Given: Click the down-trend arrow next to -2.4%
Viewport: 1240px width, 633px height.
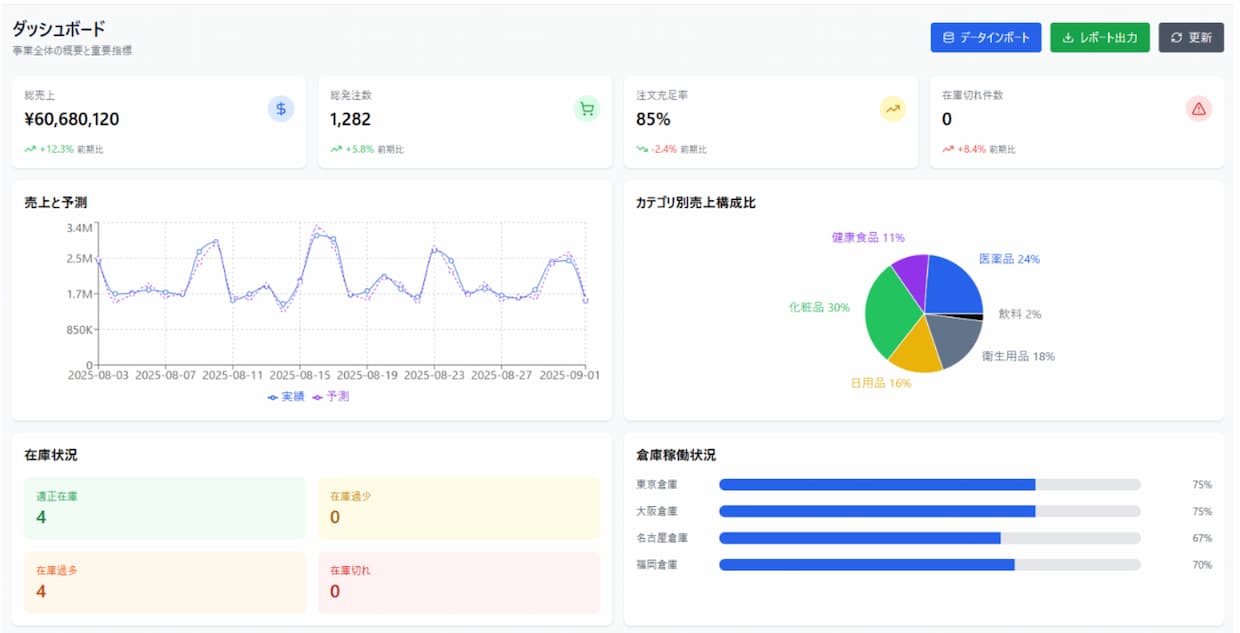Looking at the screenshot, I should (x=642, y=149).
